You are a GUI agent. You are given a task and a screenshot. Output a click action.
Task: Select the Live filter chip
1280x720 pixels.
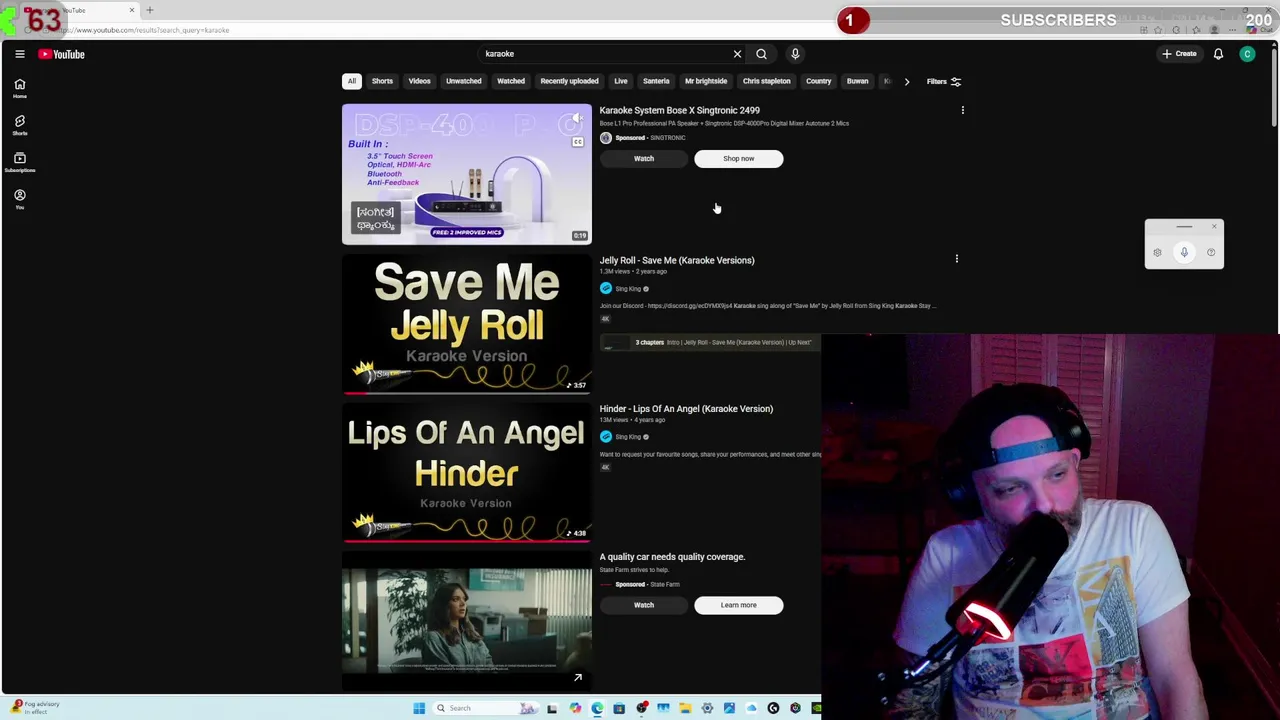point(621,81)
